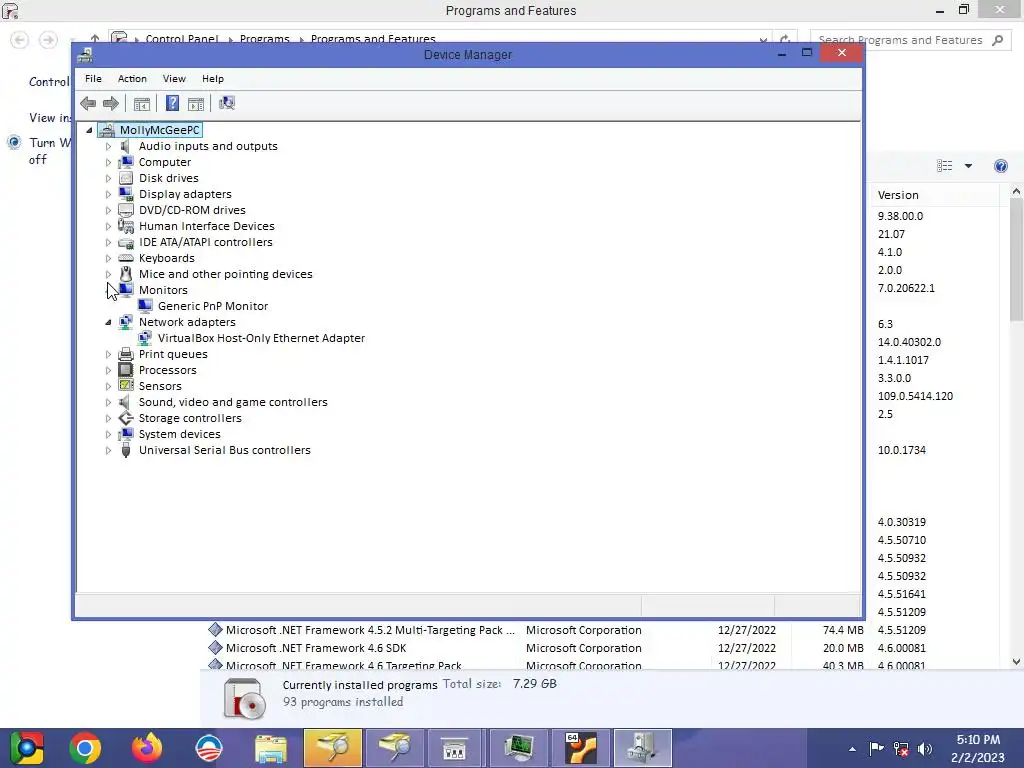Select the Universal Serial Bus controllers icon
Screen dimensions: 1024x768
(126, 450)
